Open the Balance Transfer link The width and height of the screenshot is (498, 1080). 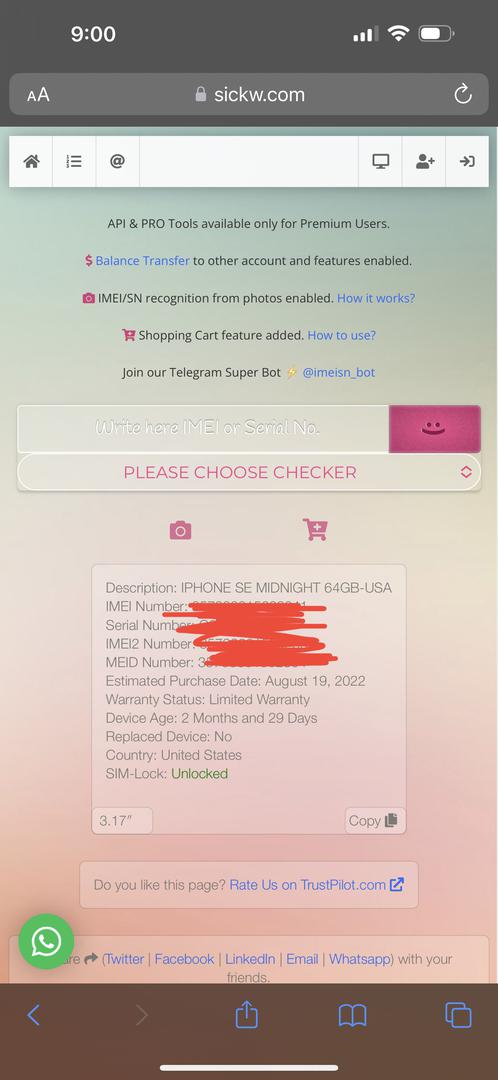(x=142, y=261)
